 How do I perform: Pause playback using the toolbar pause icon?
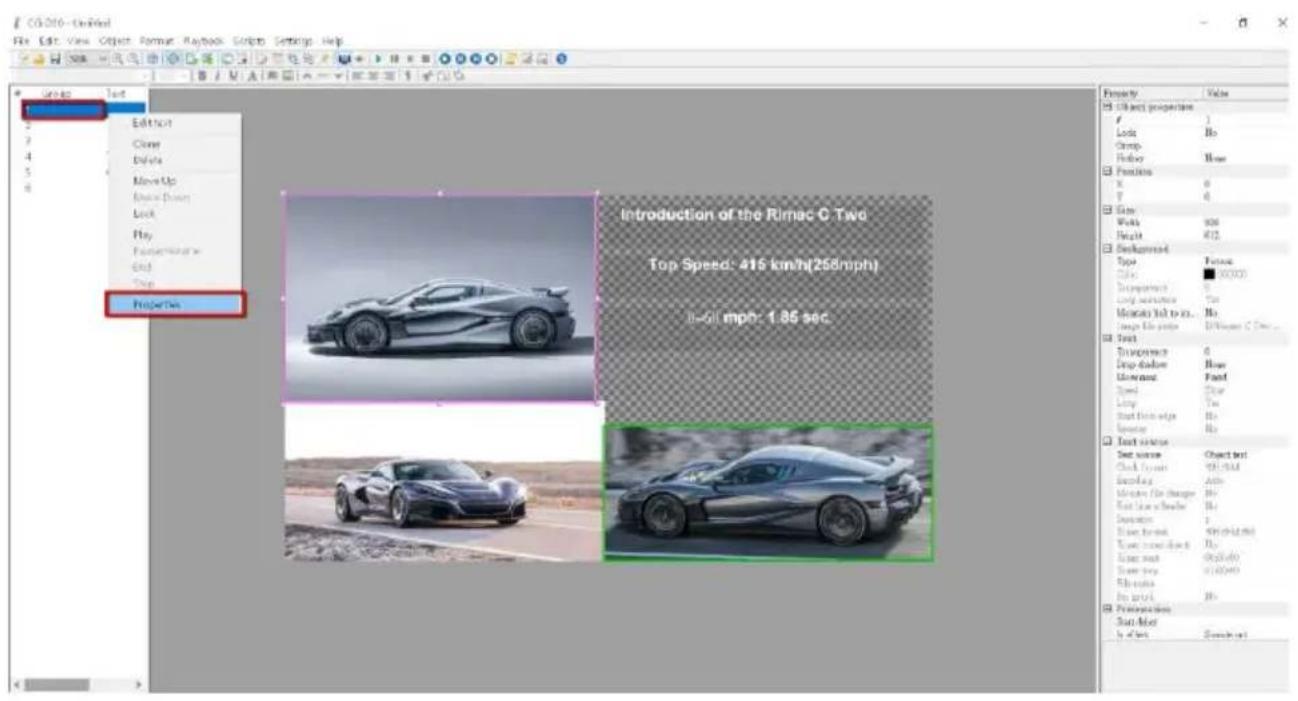[x=394, y=59]
